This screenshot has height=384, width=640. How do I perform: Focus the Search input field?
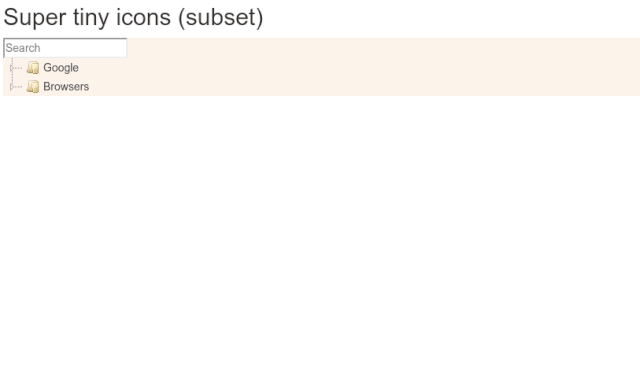[x=65, y=48]
